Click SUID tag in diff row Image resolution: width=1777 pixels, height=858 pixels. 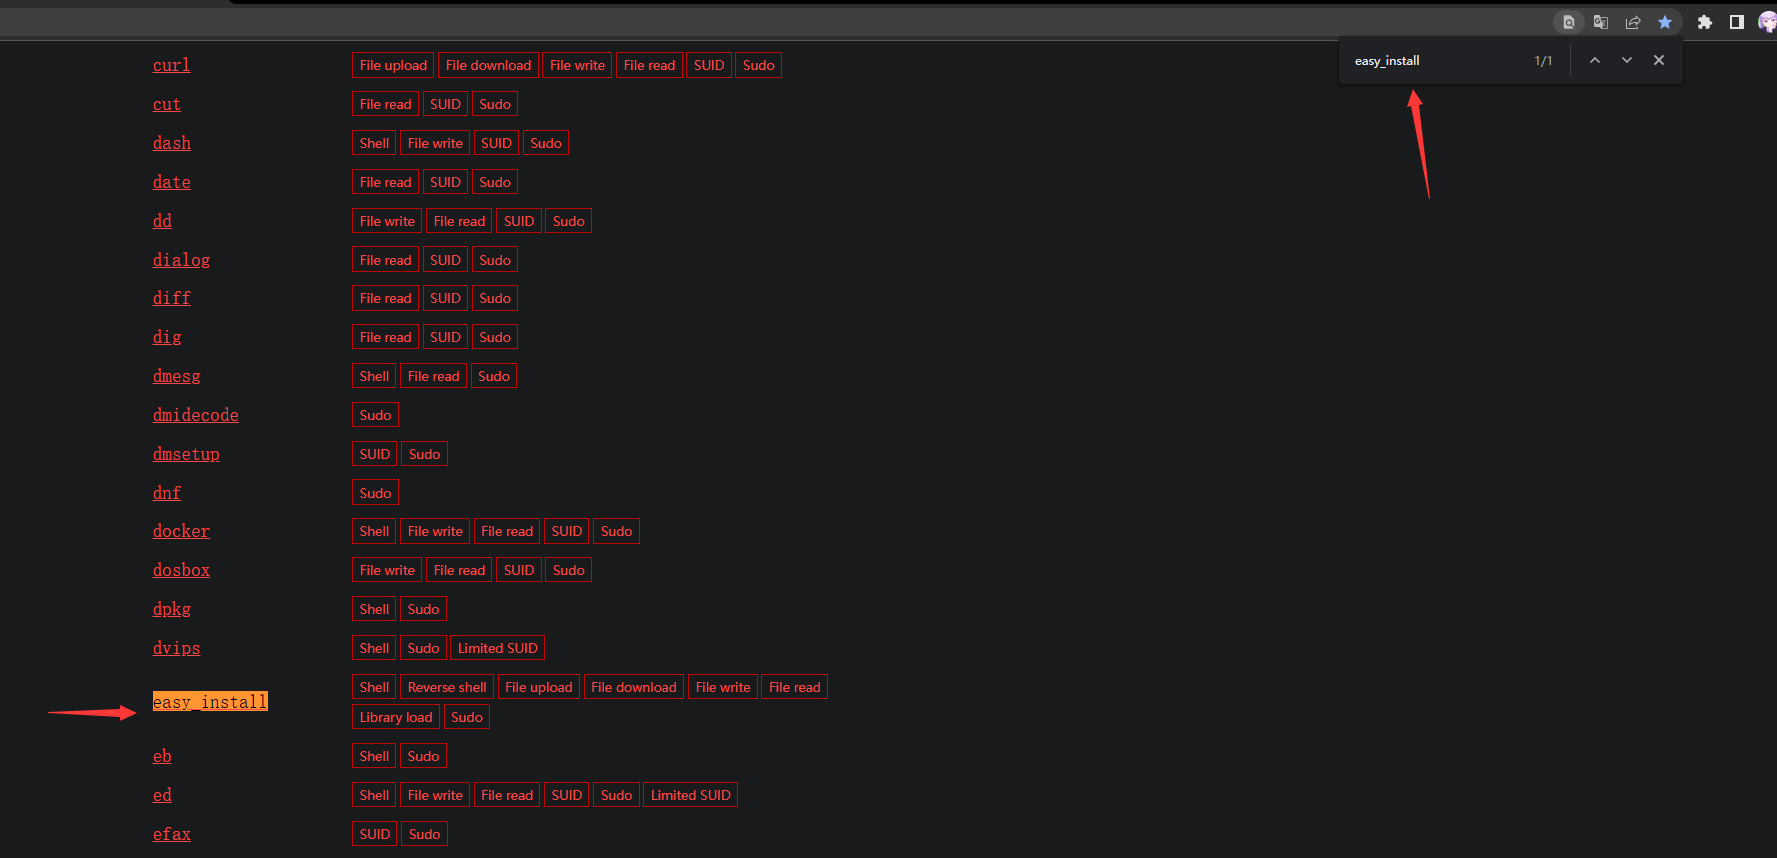[x=445, y=298]
